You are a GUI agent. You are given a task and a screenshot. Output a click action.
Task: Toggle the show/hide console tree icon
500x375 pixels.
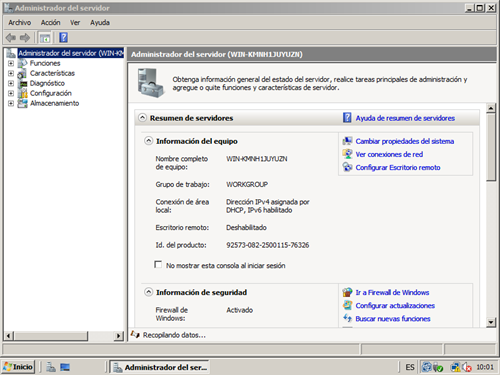(x=45, y=38)
